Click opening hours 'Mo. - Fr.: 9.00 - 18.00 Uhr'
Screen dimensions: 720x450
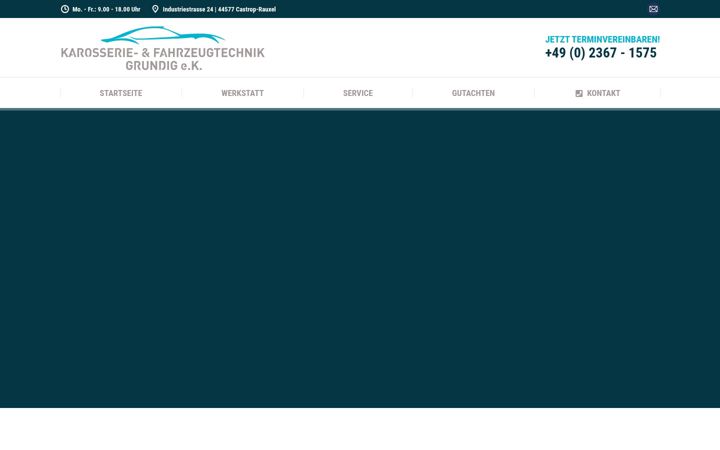click(x=106, y=9)
